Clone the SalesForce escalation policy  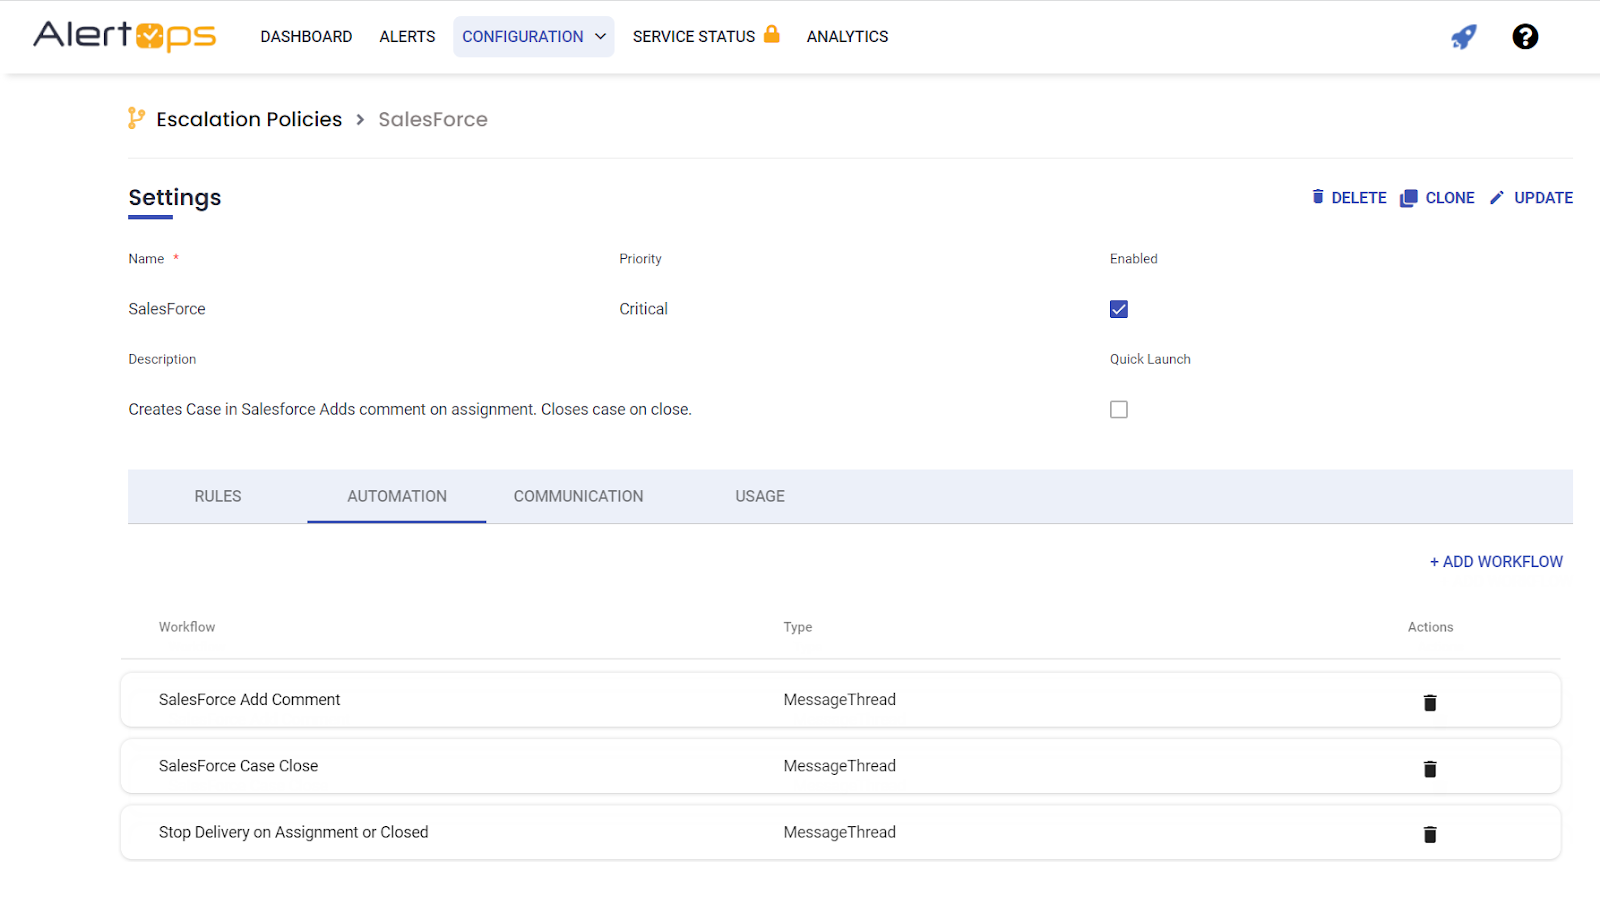(1437, 198)
